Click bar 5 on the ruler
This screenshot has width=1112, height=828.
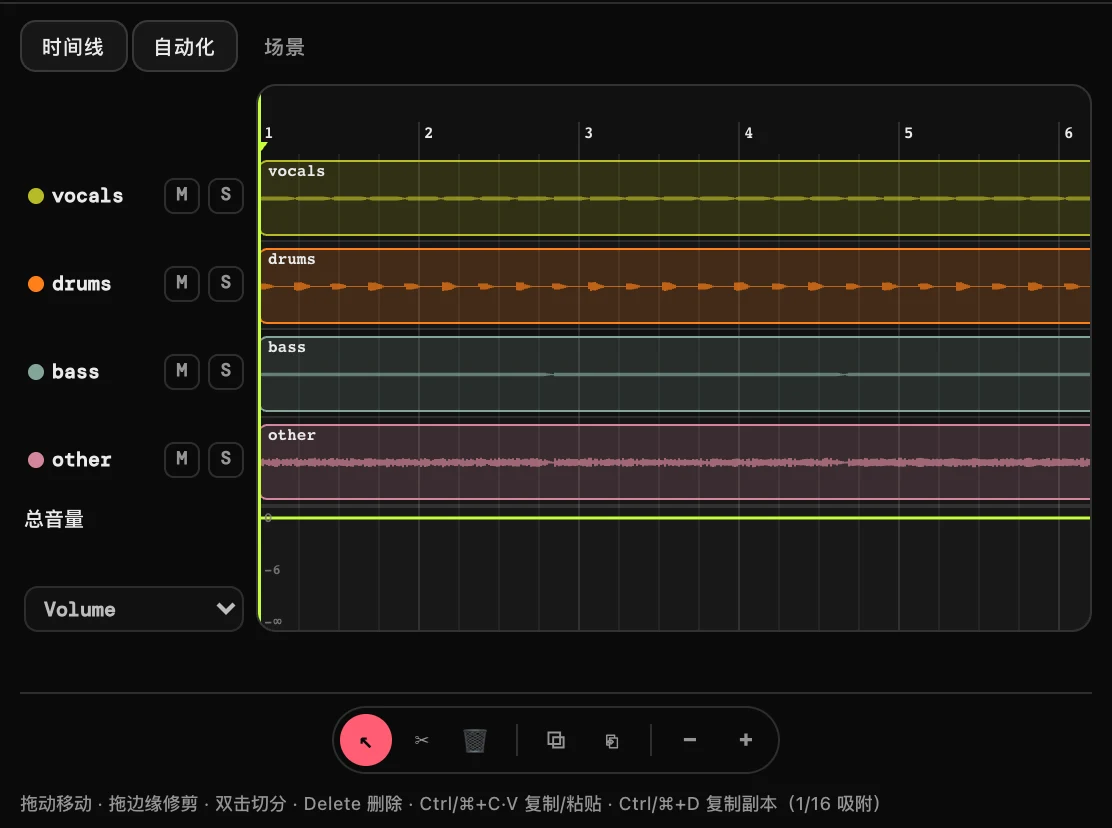click(908, 133)
